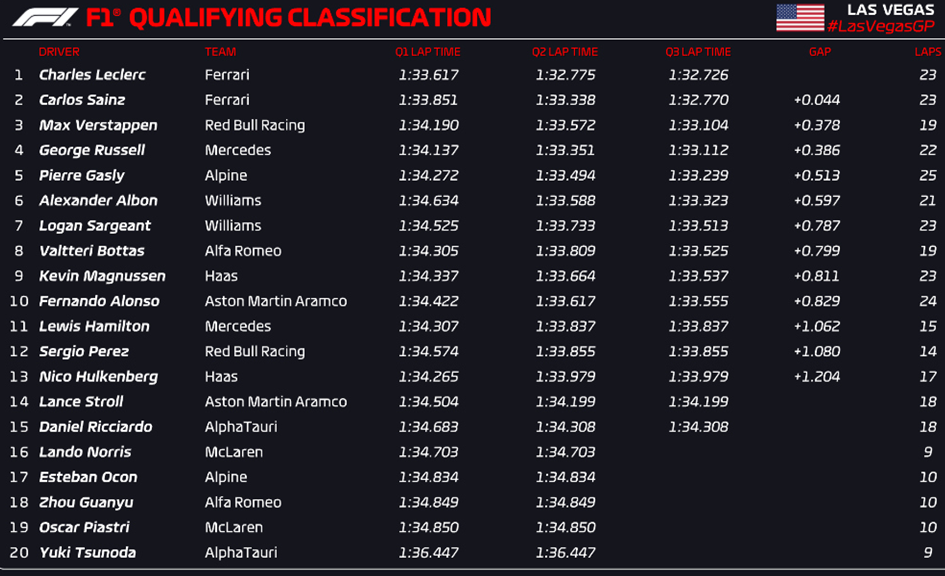Click Leclerc's Q3 time 1:32.726
This screenshot has height=576, width=945.
point(698,75)
